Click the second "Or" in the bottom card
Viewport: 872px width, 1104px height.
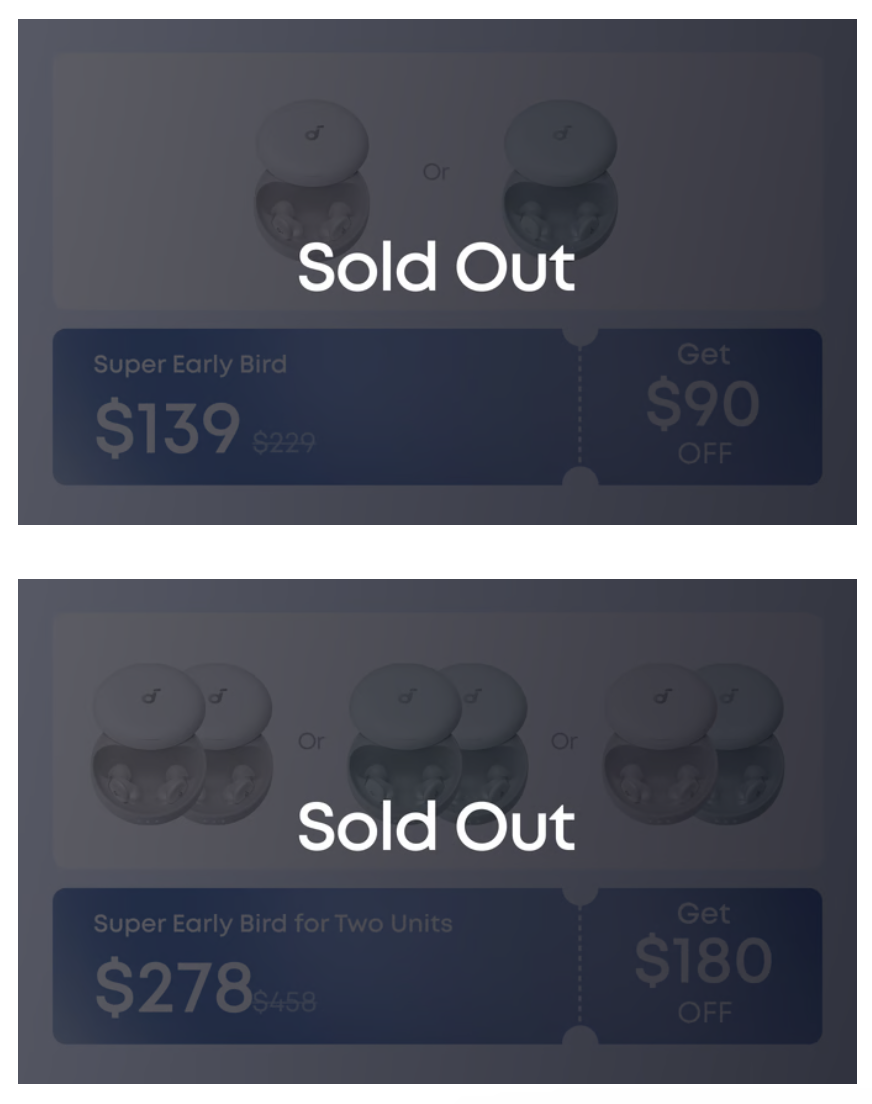565,742
